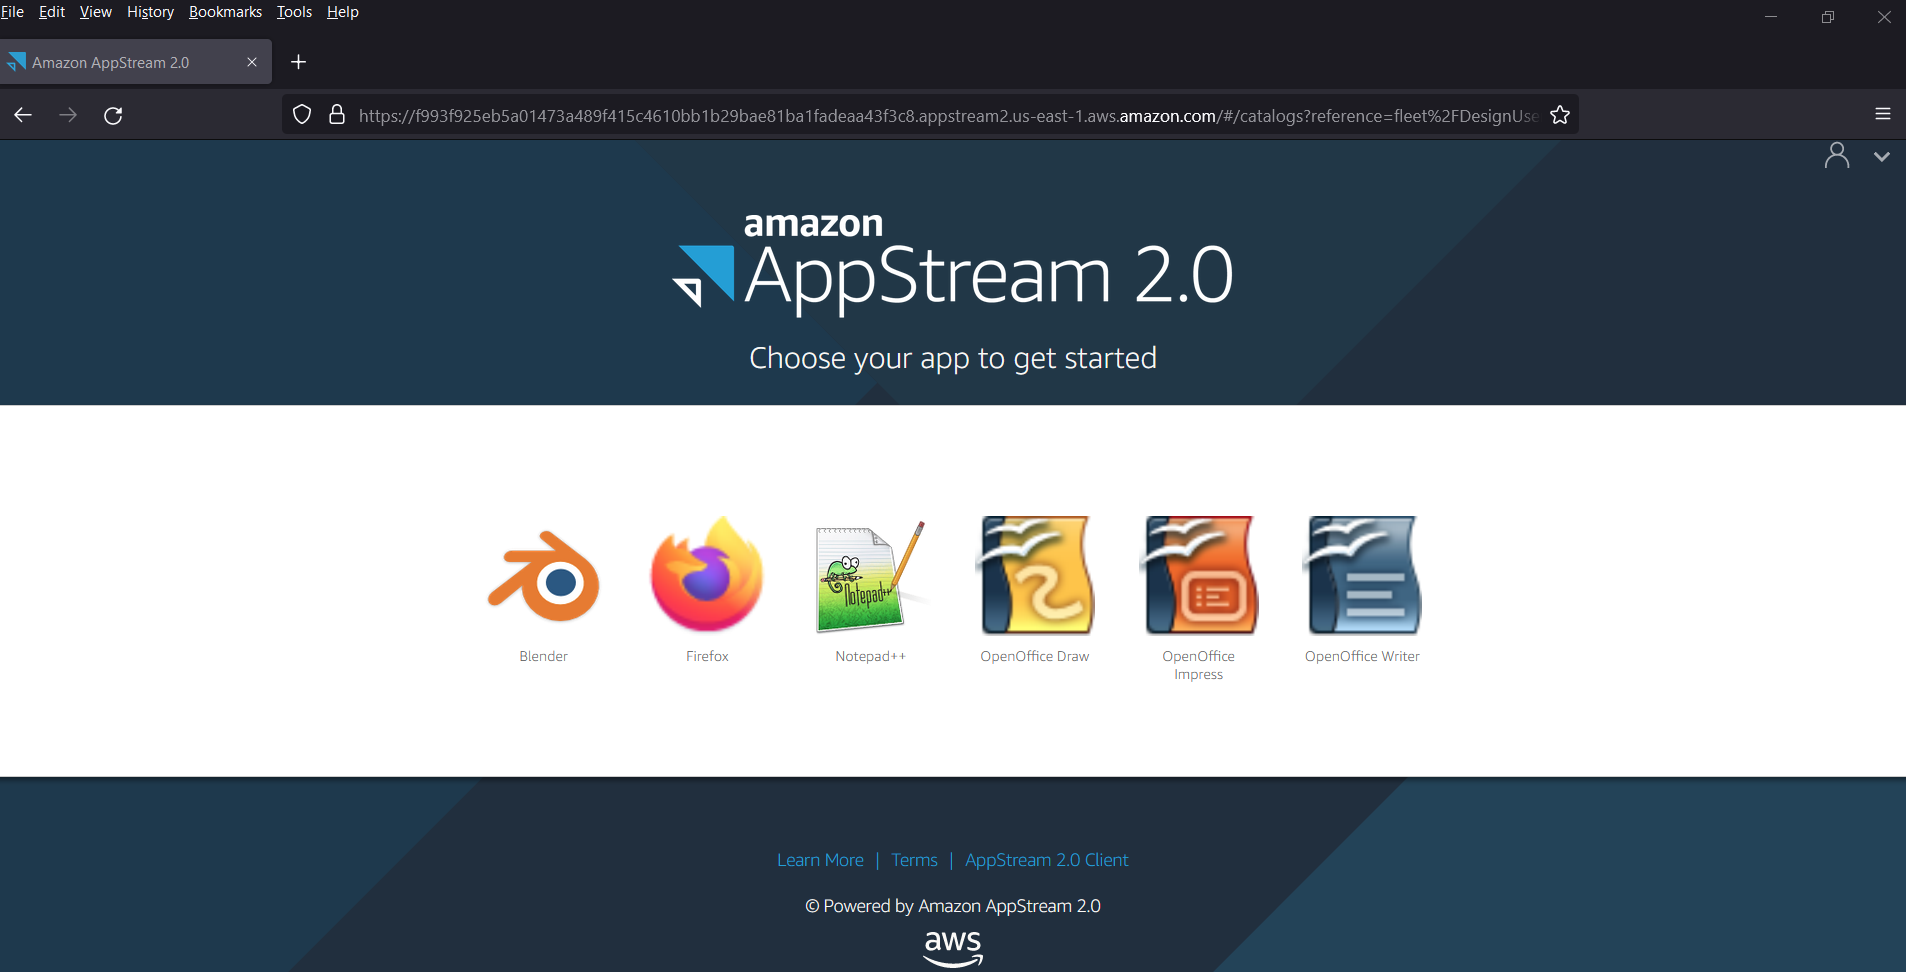Open a new browser tab
Viewport: 1906px width, 972px height.
point(297,62)
